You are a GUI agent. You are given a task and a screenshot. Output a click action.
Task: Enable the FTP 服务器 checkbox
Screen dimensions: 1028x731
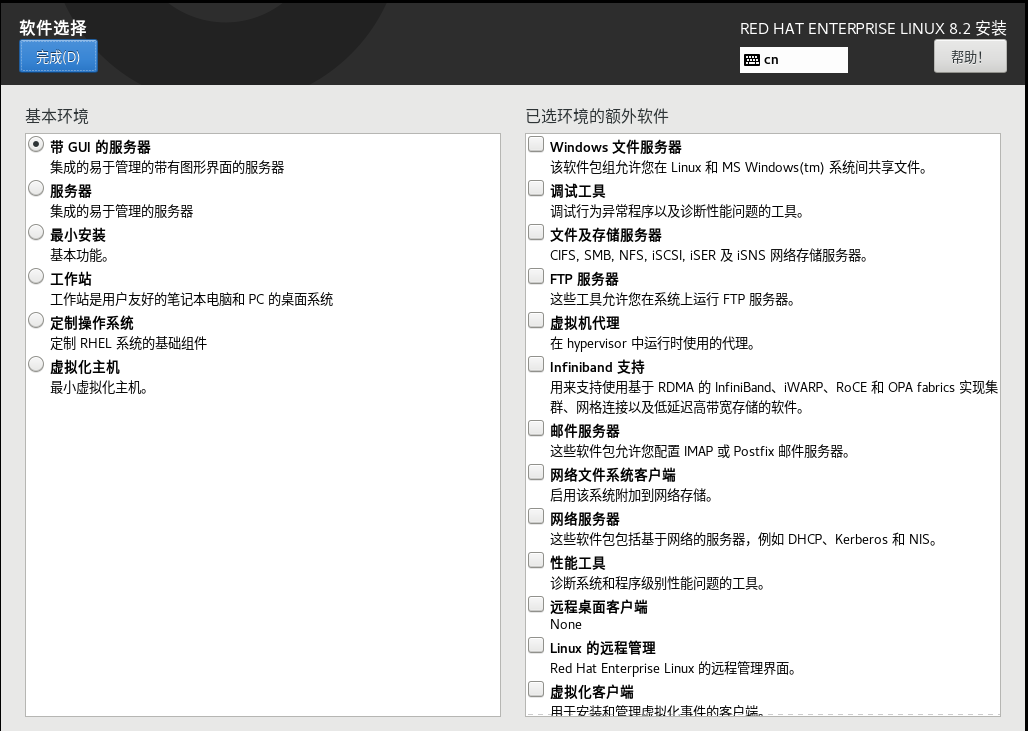tap(536, 276)
